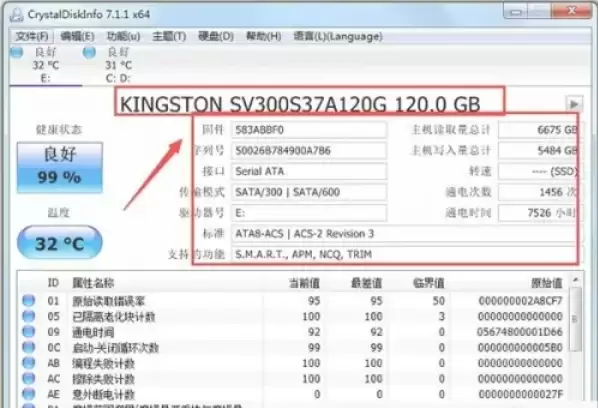Select the C: D: drive status icon
The image size is (598, 408).
coord(89,52)
